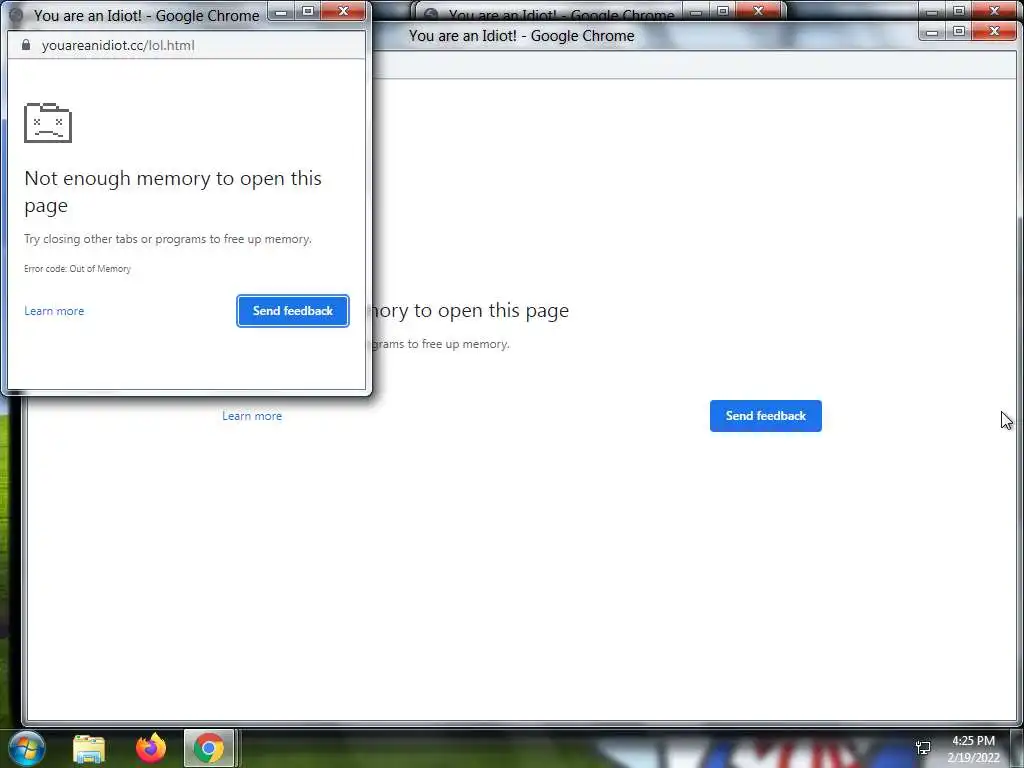Open Learn more link in small front window
This screenshot has width=1024, height=768.
54,311
